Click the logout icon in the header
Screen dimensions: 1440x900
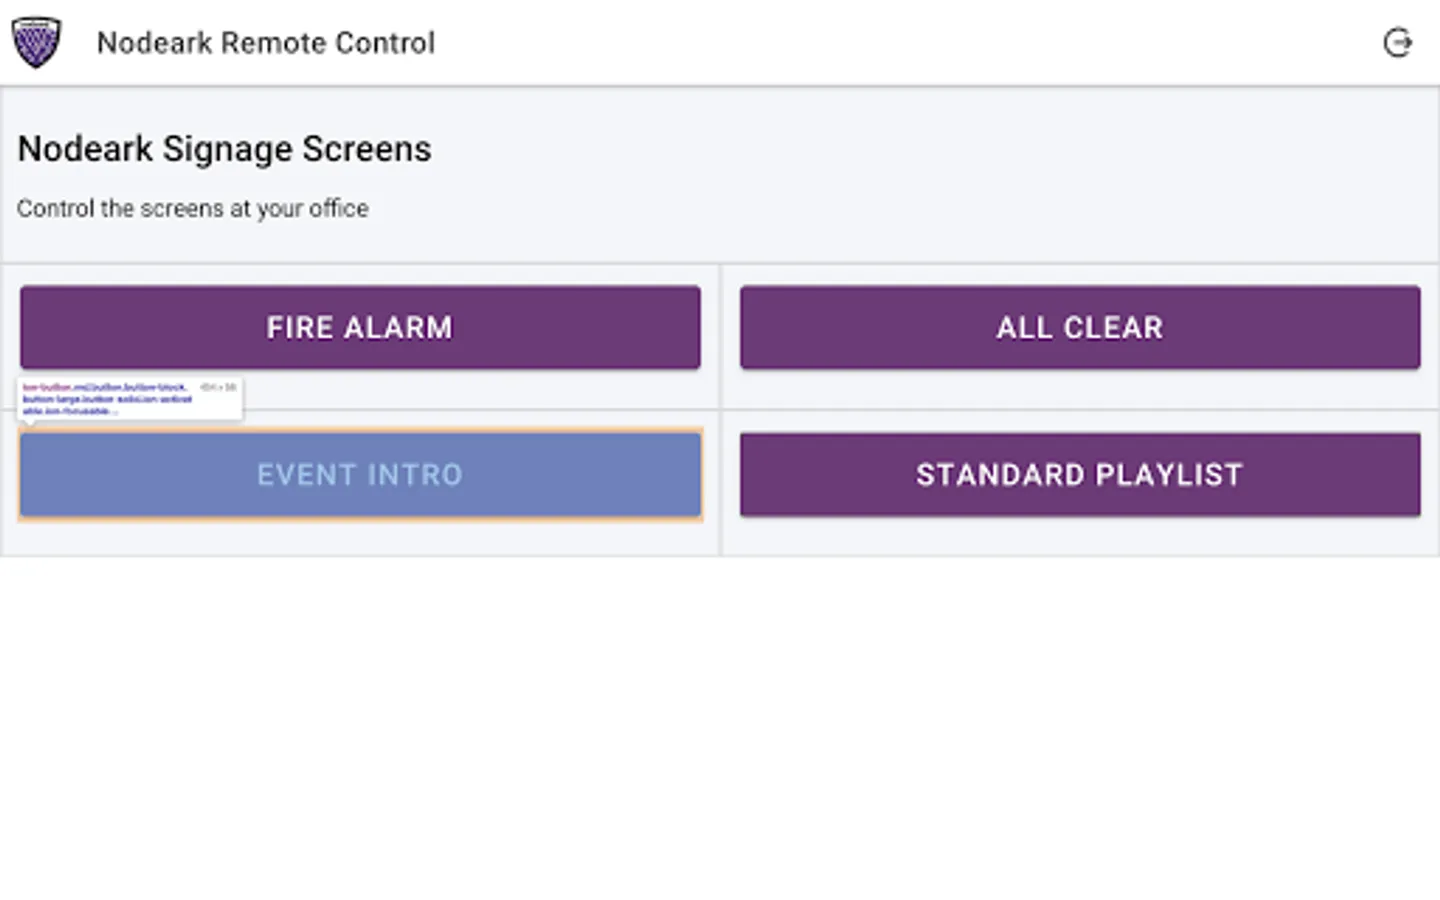[1397, 43]
